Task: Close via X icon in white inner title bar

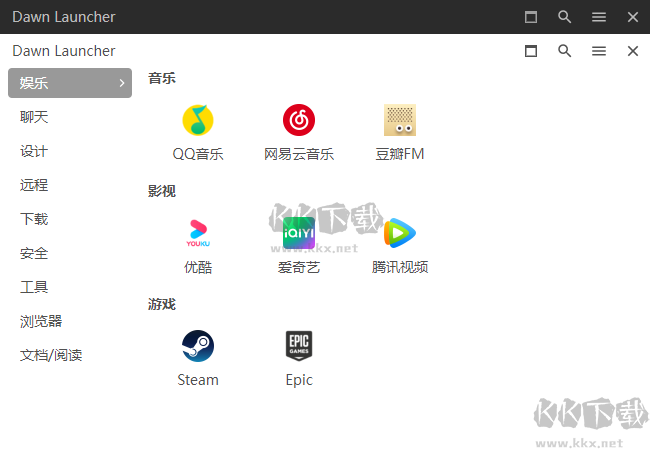Action: (633, 51)
